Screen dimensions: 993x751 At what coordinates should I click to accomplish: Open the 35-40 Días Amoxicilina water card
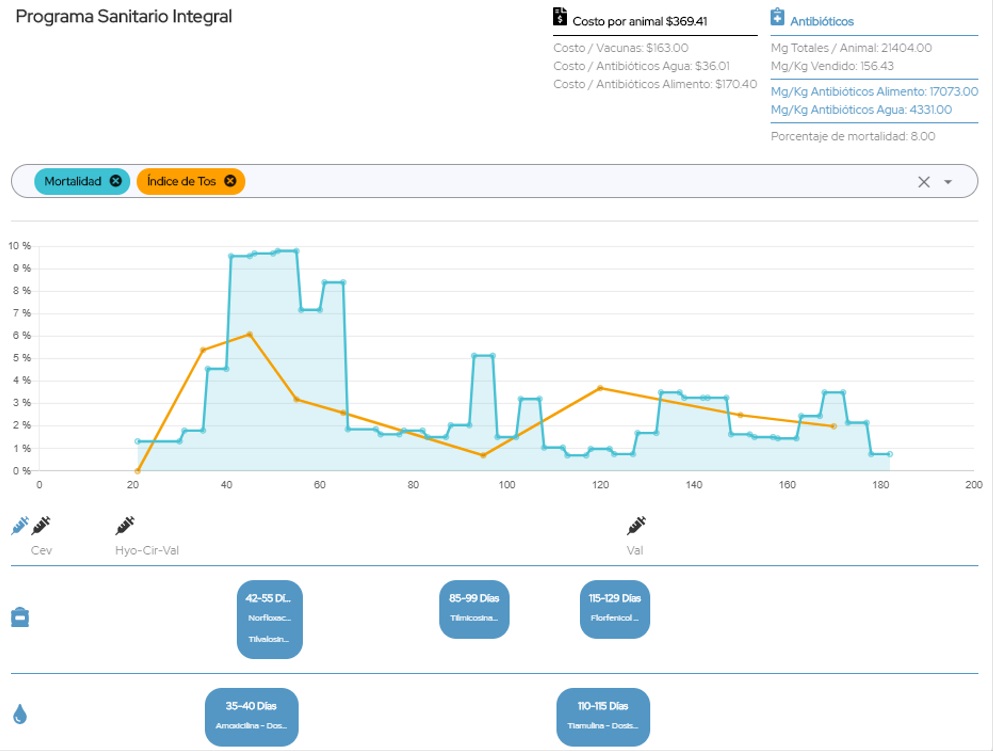click(251, 715)
